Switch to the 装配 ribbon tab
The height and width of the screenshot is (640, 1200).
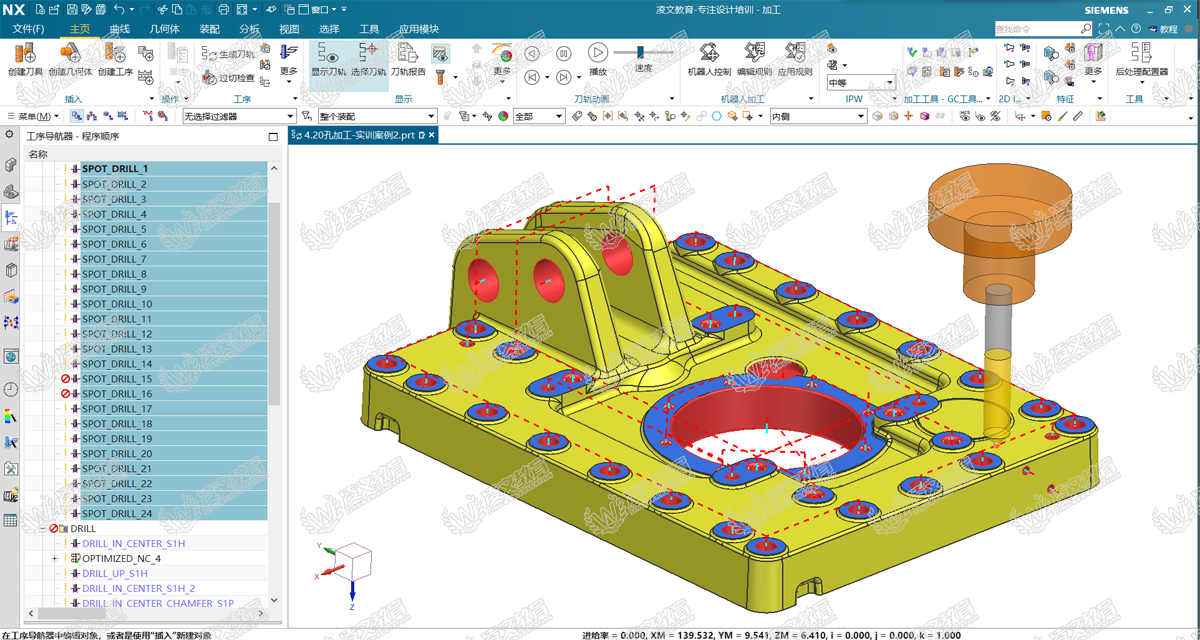pyautogui.click(x=209, y=29)
